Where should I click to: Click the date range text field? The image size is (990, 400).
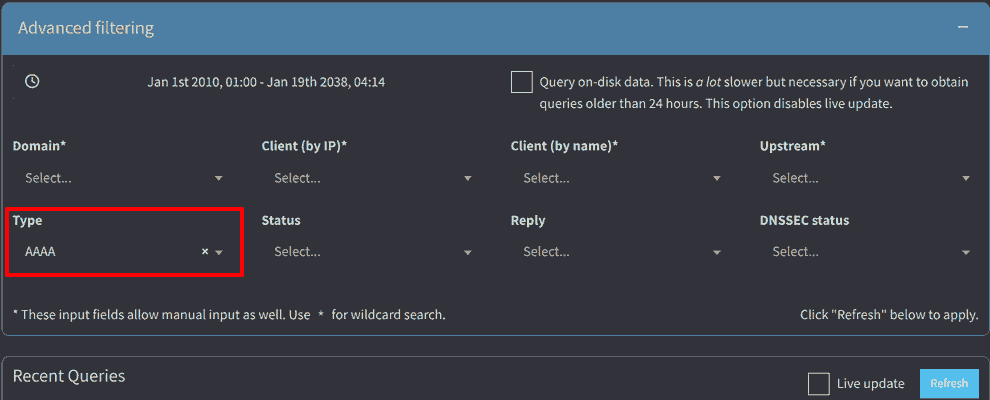coord(266,82)
